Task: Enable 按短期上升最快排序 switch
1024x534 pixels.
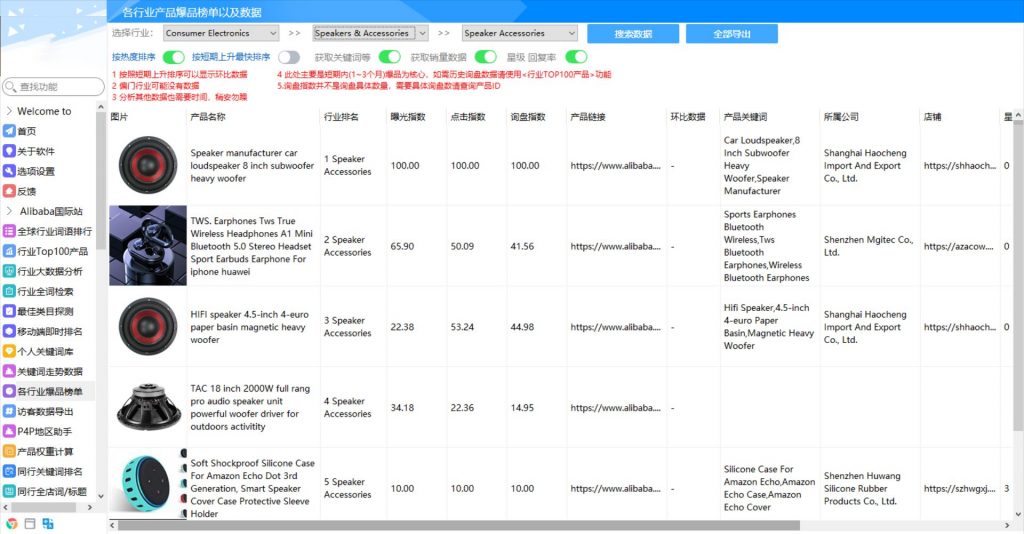Action: [289, 57]
